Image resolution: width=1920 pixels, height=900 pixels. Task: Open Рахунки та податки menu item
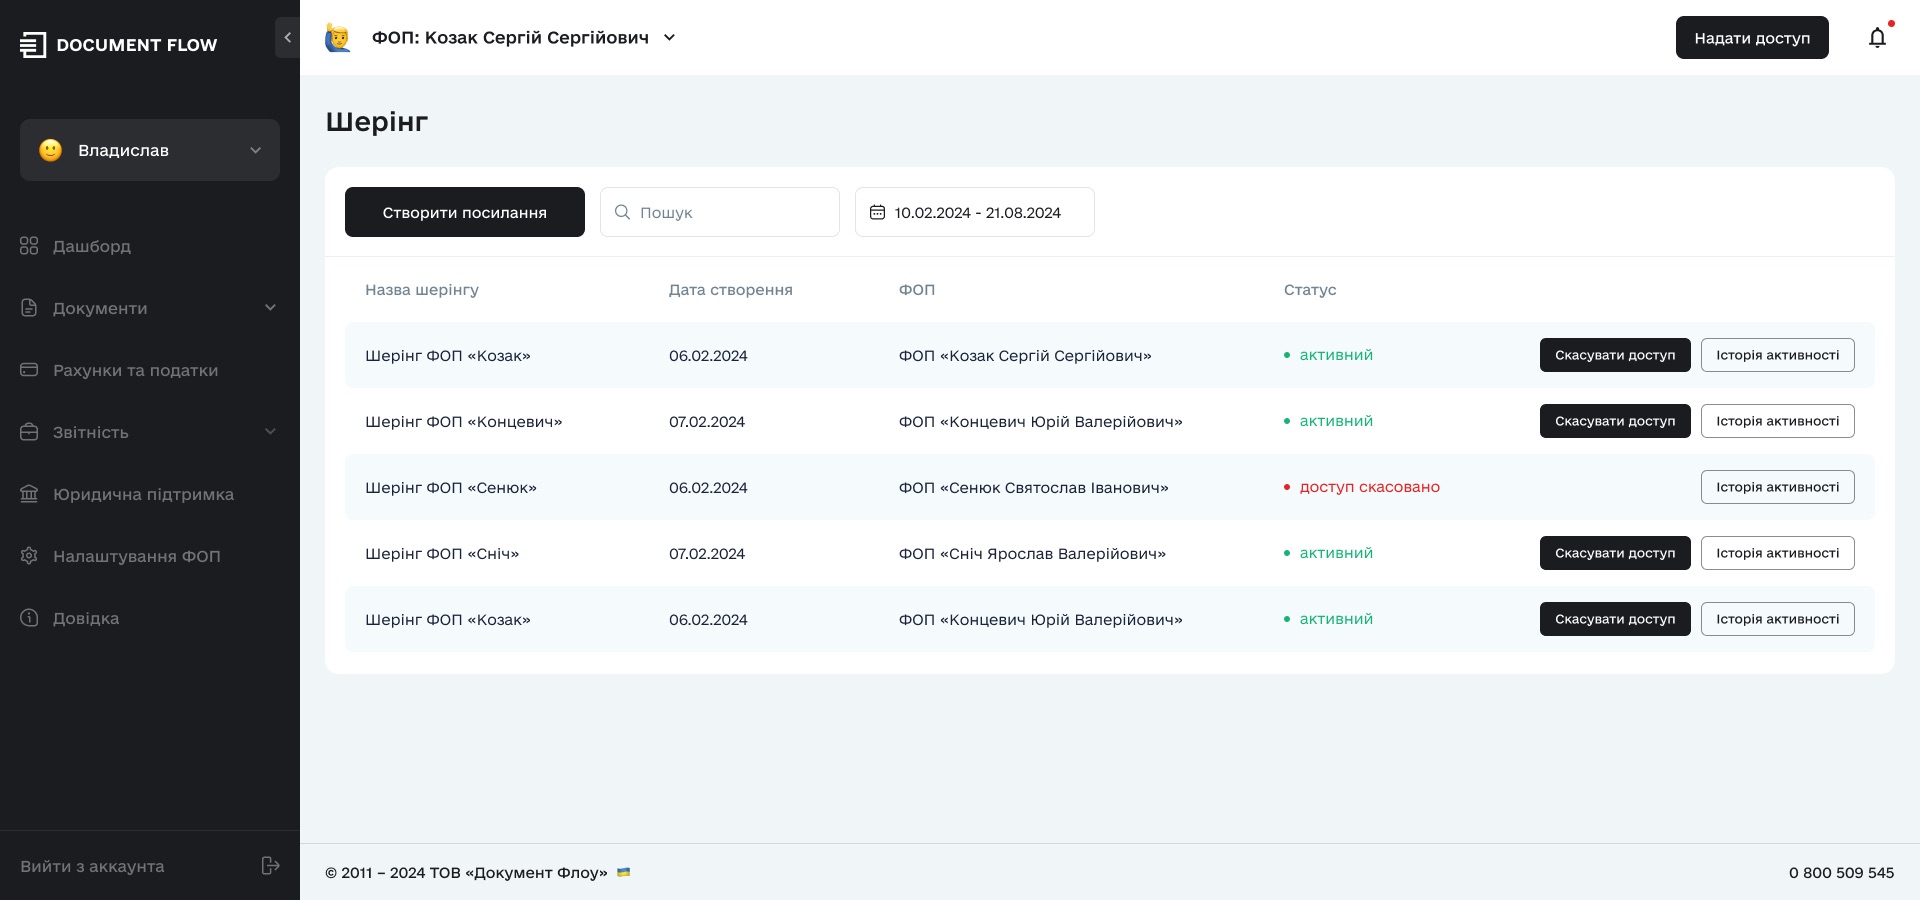click(x=135, y=370)
